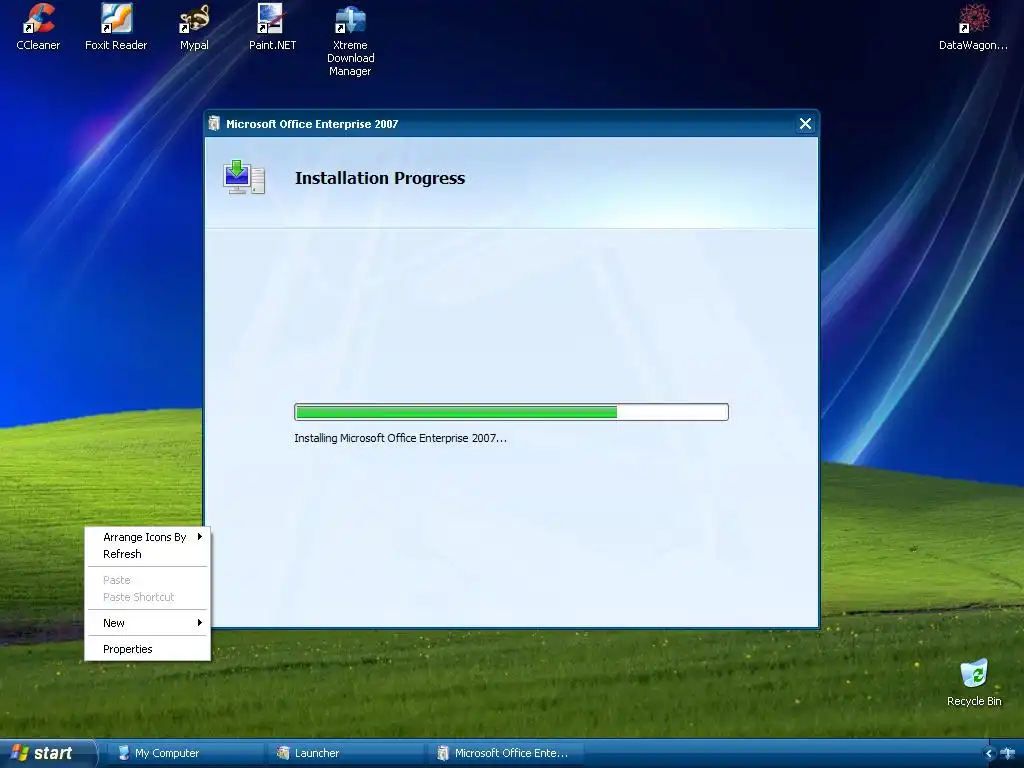The image size is (1024, 768).
Task: Select the Mypal browser desktop icon
Action: [x=194, y=27]
